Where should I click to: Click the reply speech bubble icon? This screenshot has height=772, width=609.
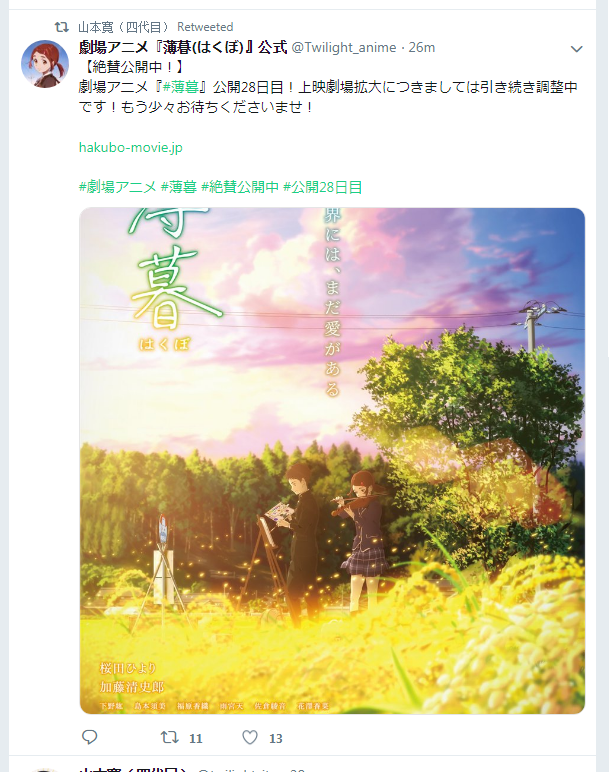coord(89,737)
